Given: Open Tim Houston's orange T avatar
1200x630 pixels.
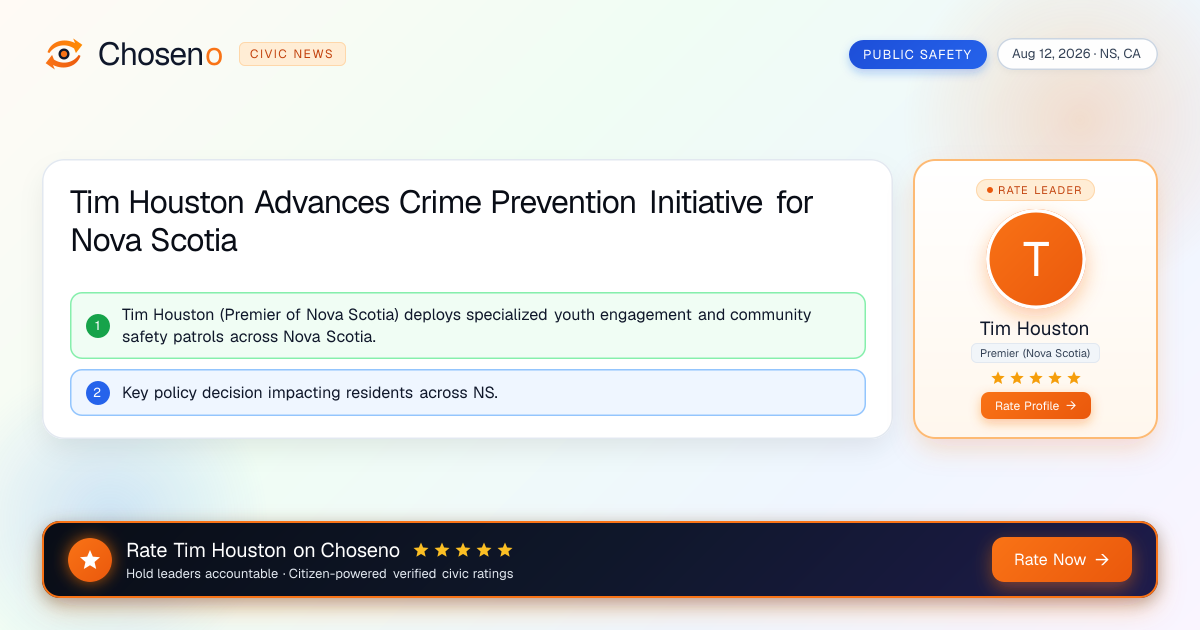Looking at the screenshot, I should pos(1035,259).
